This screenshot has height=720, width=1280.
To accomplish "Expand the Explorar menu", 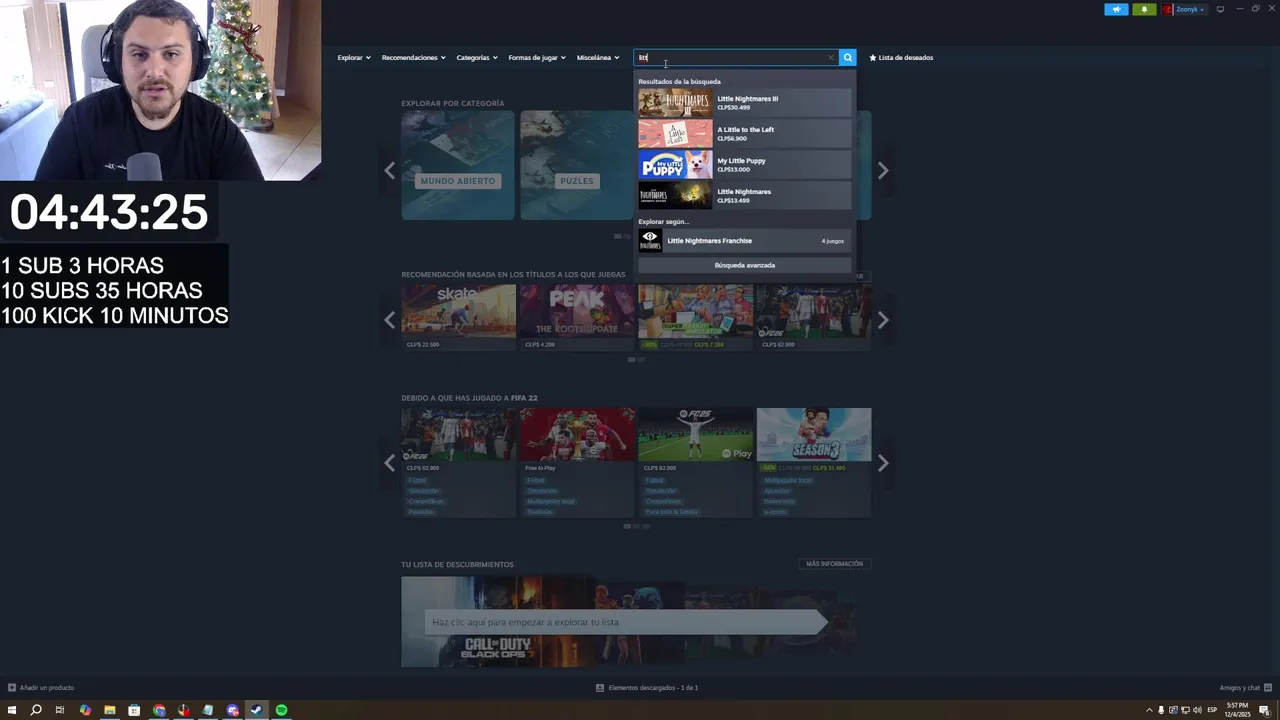I will [354, 57].
